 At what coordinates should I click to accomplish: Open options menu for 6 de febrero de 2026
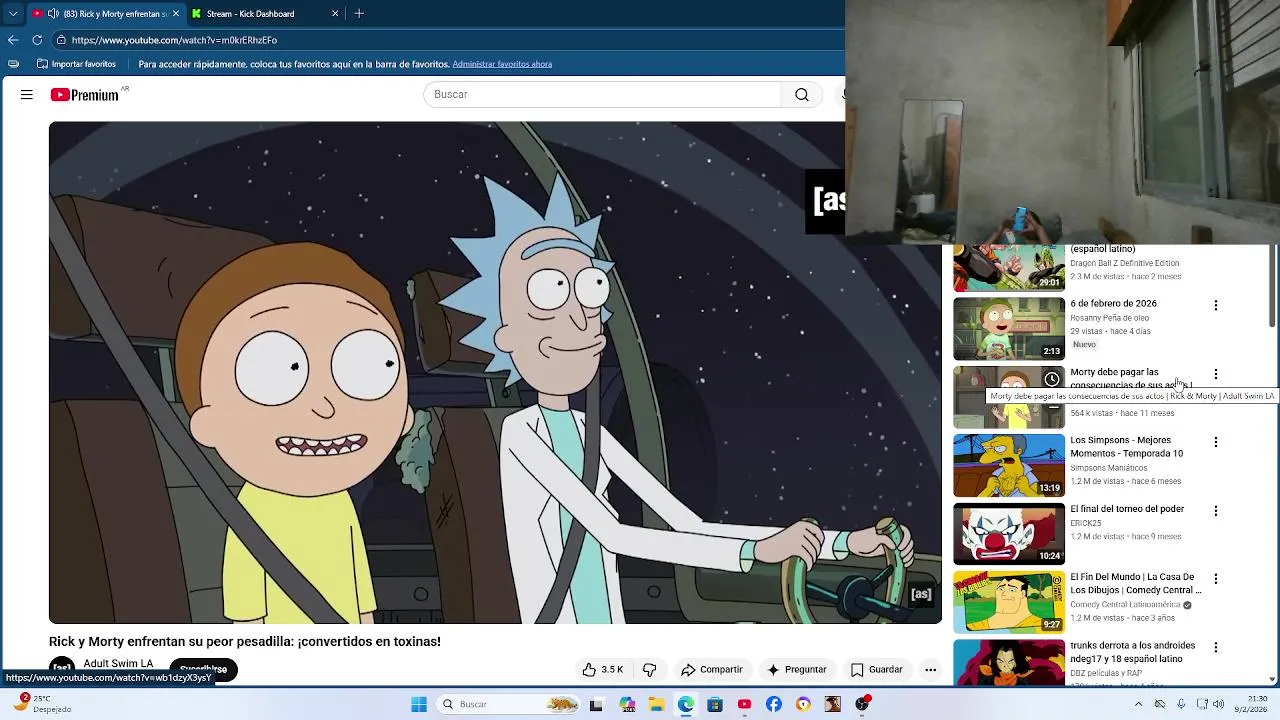tap(1216, 305)
